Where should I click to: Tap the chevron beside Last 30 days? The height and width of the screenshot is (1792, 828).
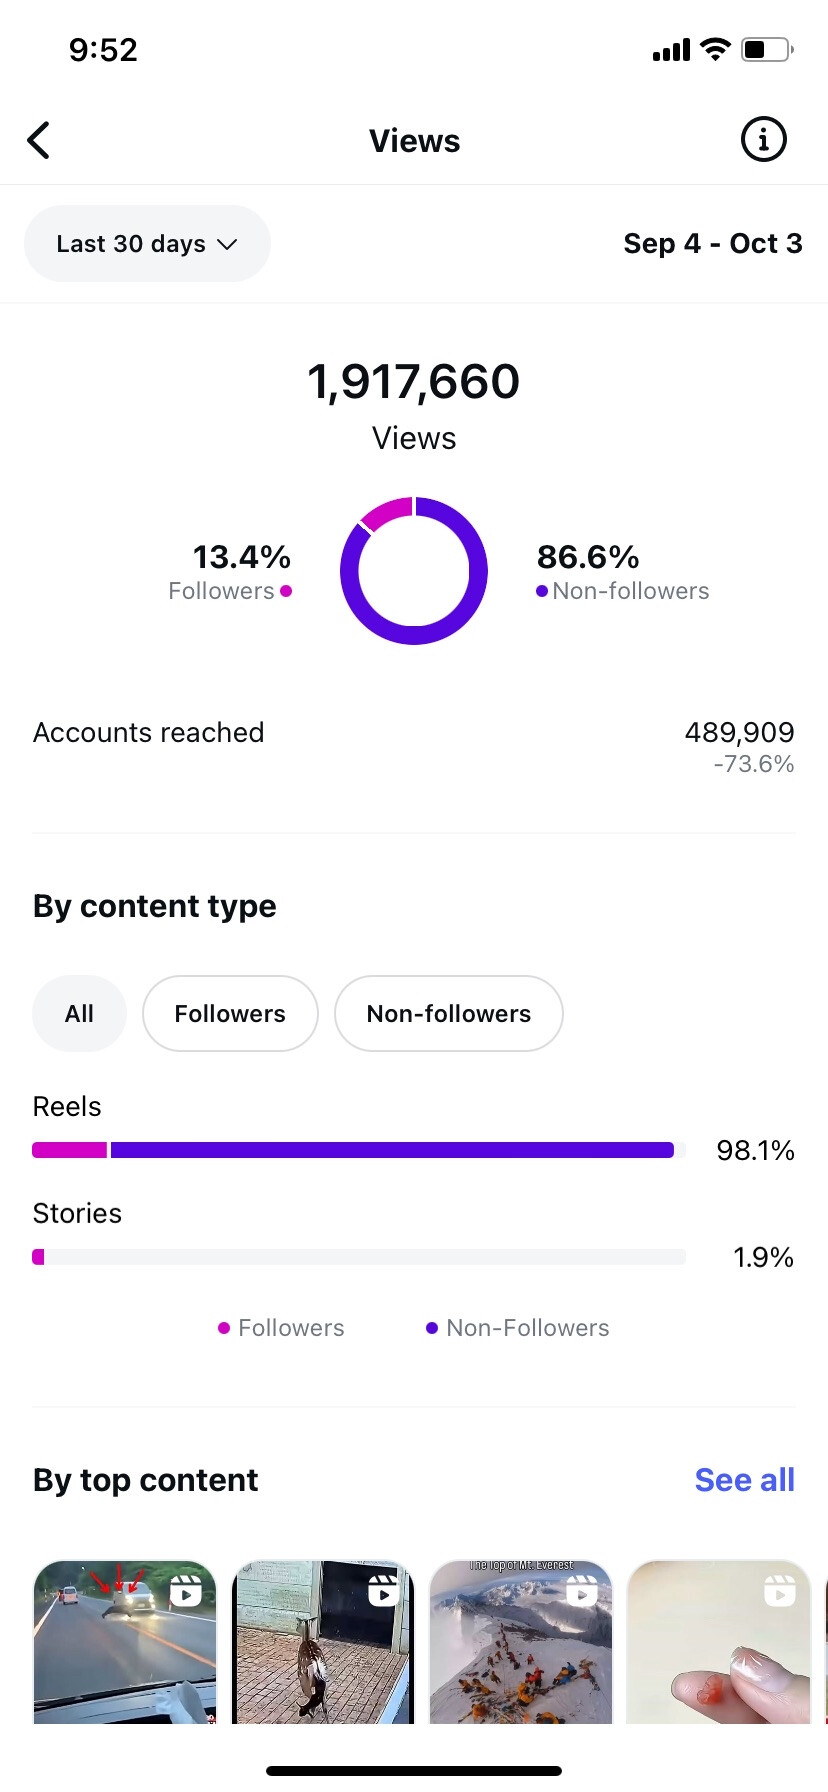point(228,244)
